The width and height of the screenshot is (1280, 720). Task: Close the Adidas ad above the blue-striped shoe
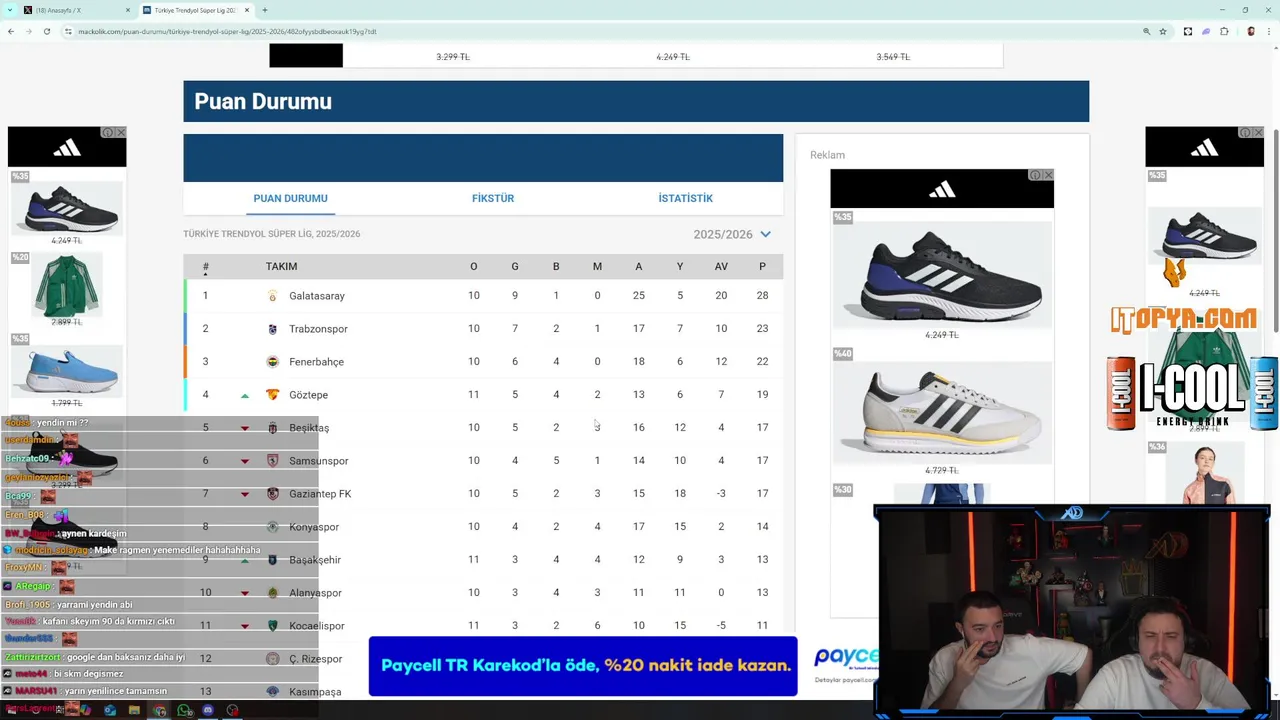coord(121,132)
